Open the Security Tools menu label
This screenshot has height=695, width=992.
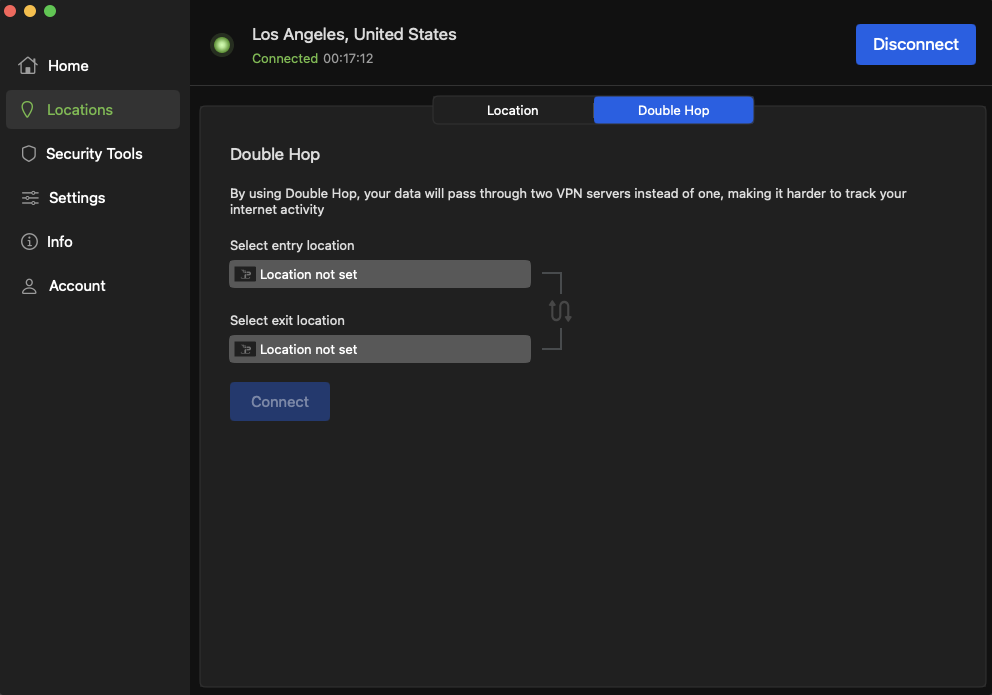point(94,154)
